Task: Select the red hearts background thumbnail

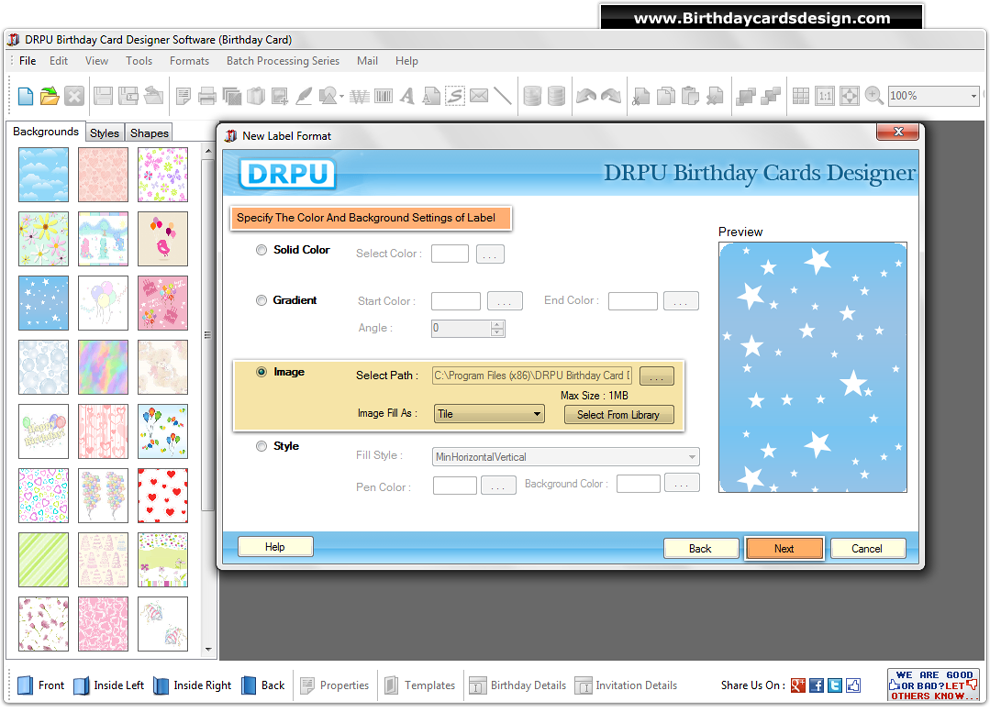Action: point(163,496)
